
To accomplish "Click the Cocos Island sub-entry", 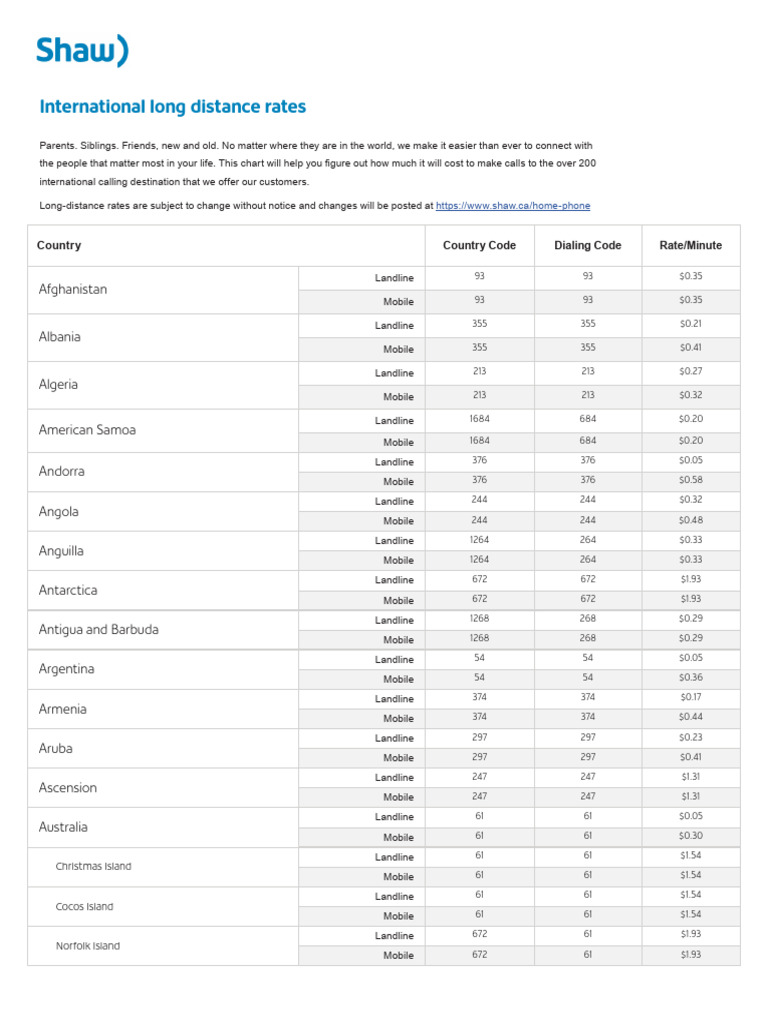I will click(84, 907).
